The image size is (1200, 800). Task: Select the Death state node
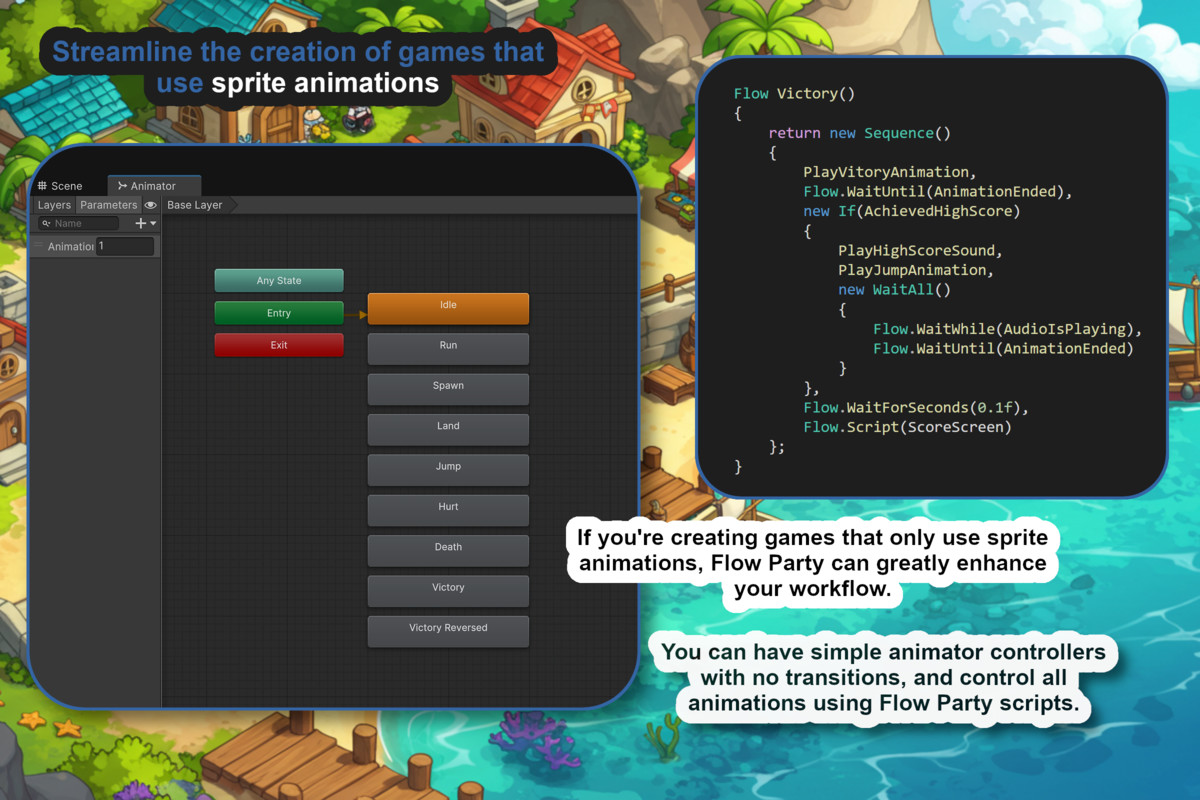[x=448, y=551]
